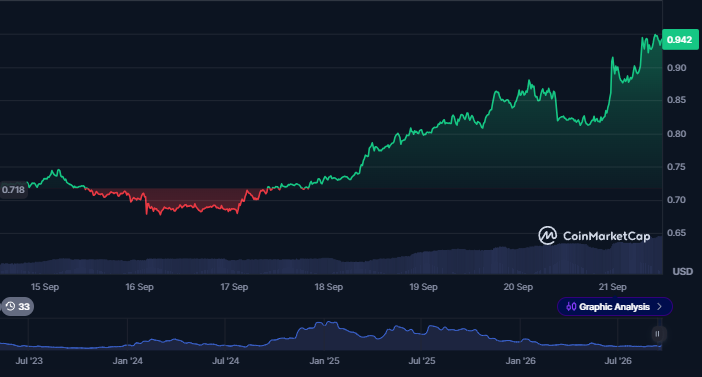Click the current price label 0.942
This screenshot has width=702, height=377.
pos(680,40)
